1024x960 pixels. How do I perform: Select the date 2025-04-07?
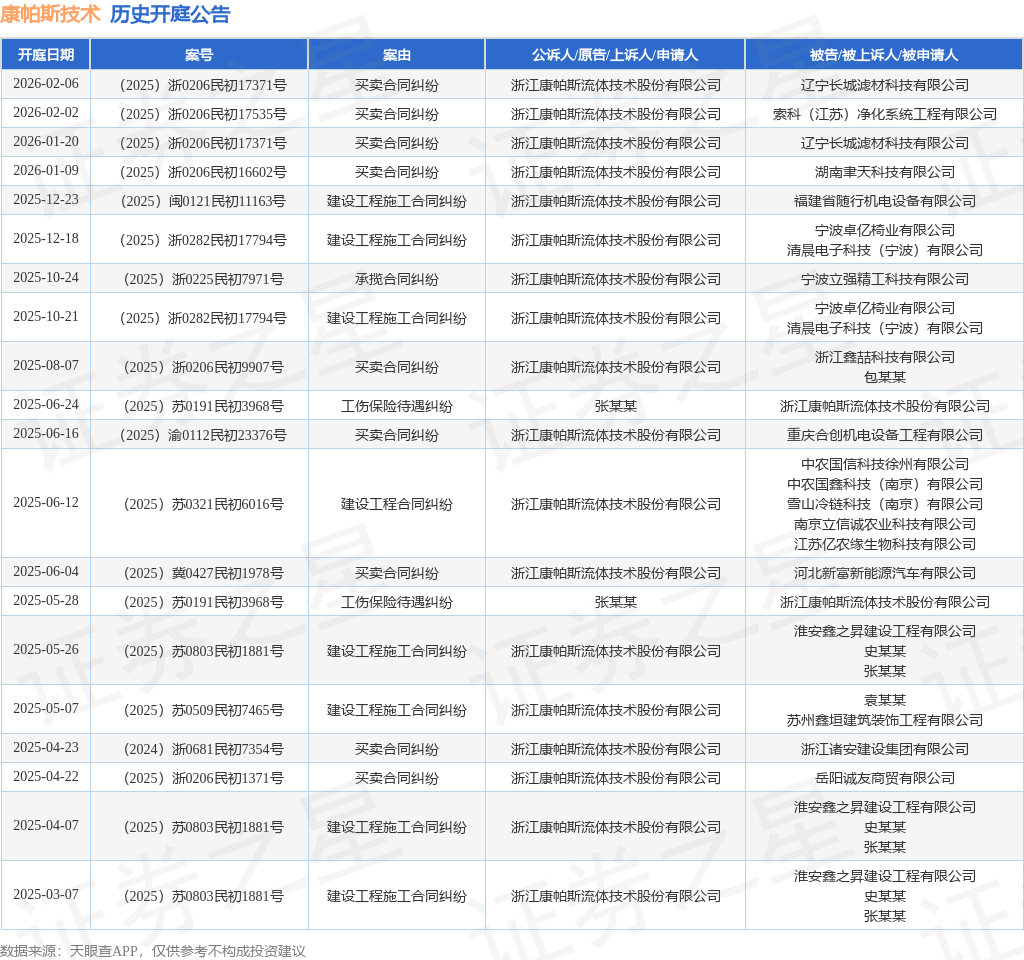click(46, 825)
